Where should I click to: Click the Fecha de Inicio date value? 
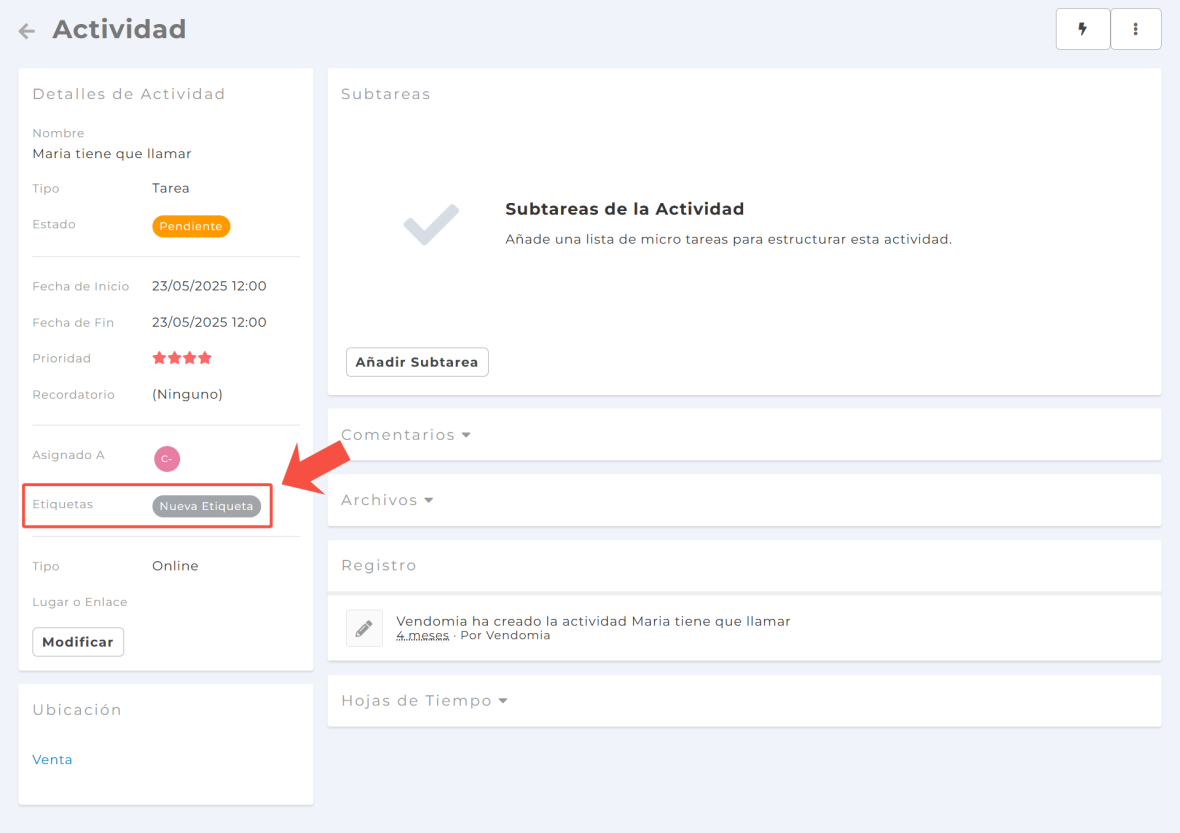point(209,286)
